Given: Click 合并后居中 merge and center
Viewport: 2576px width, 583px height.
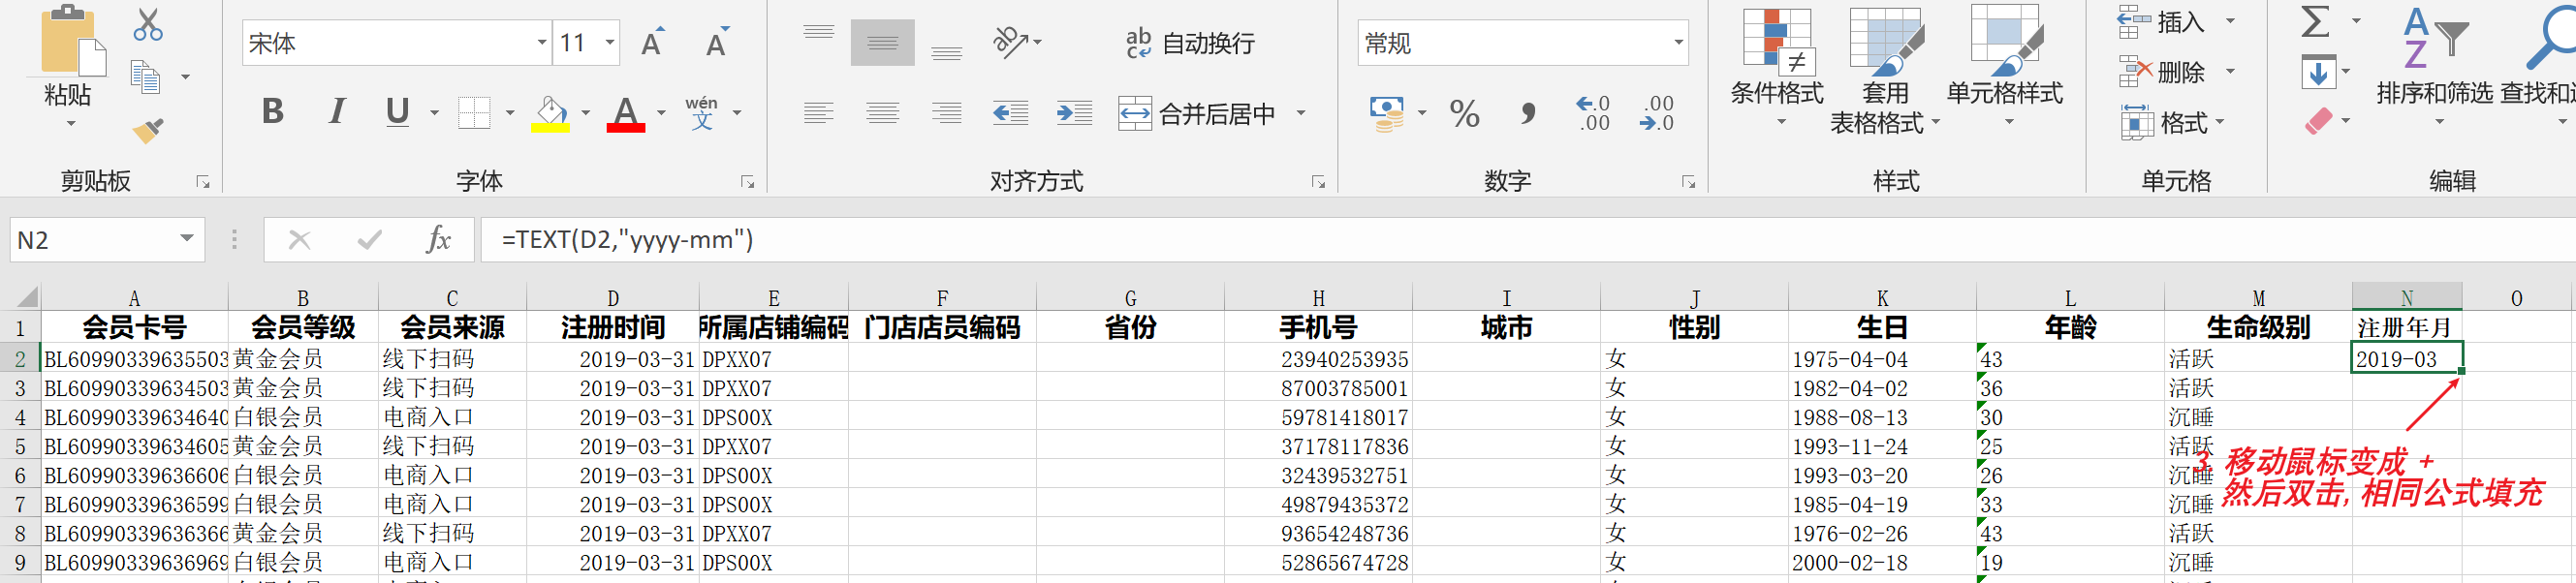Looking at the screenshot, I should [x=1198, y=113].
